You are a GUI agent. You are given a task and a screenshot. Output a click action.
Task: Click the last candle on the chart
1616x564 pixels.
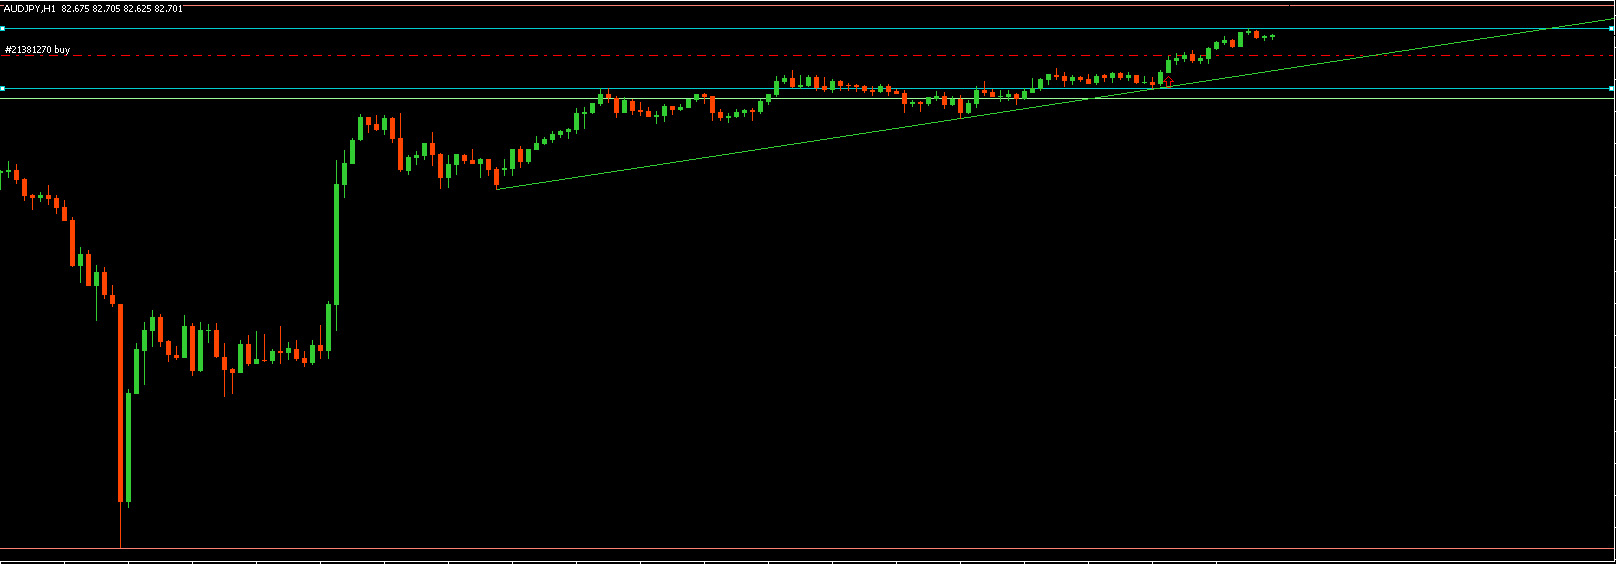1272,36
